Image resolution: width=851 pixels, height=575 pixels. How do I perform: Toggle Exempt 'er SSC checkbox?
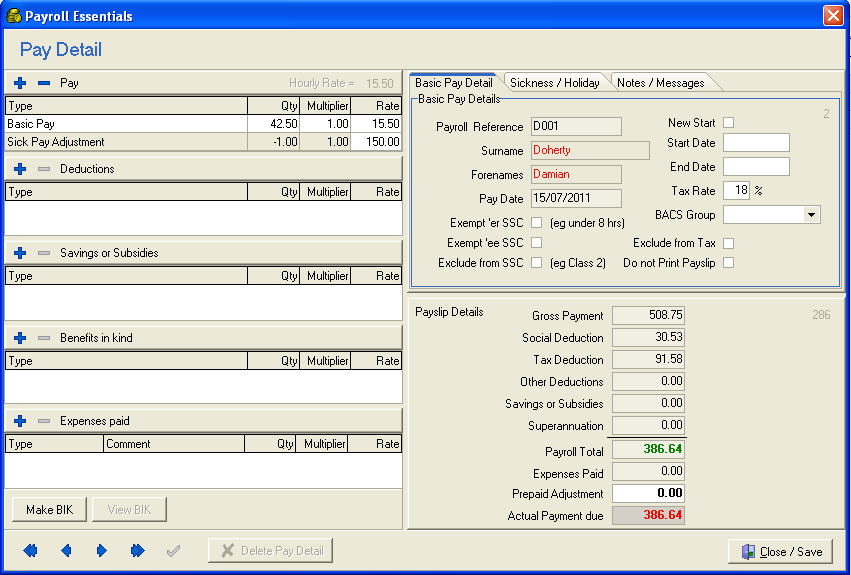coord(536,223)
